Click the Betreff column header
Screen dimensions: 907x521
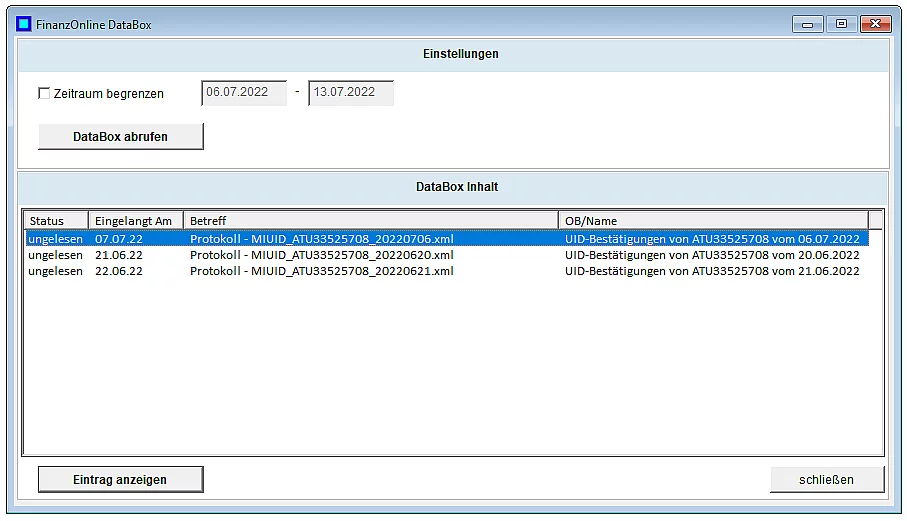click(x=370, y=221)
